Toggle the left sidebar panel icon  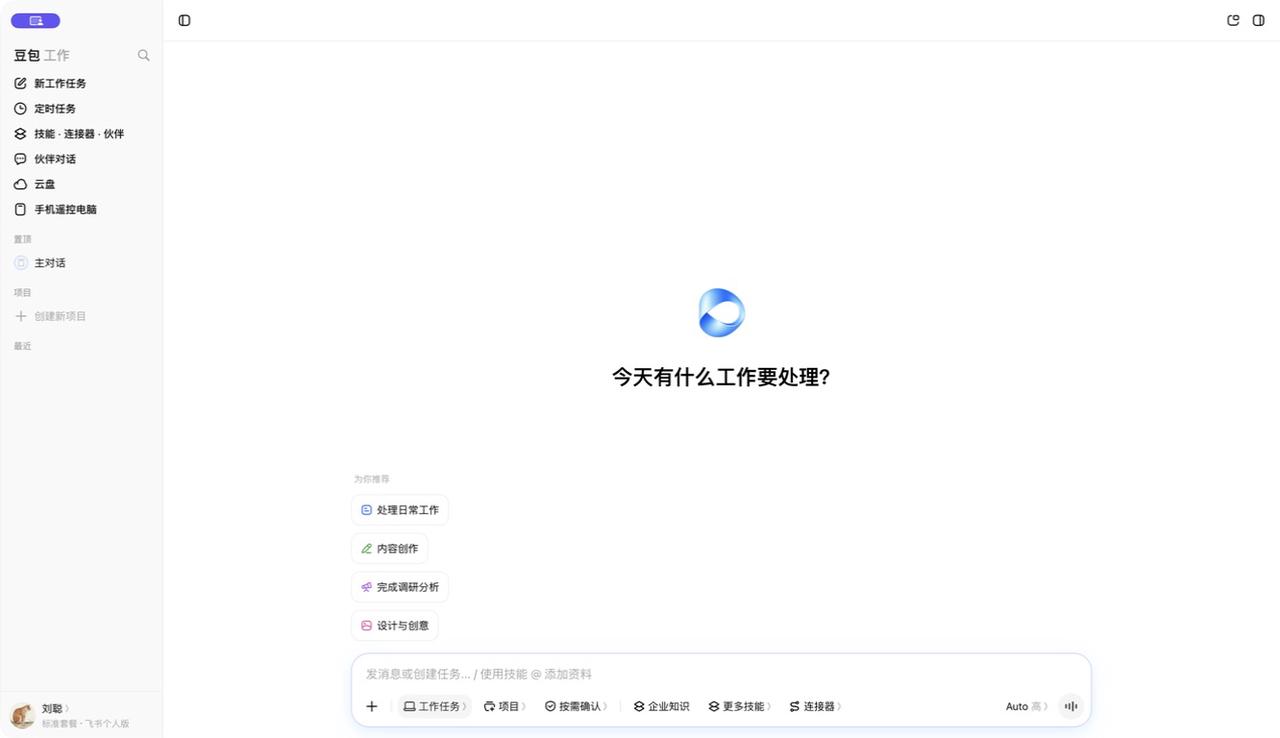184,20
